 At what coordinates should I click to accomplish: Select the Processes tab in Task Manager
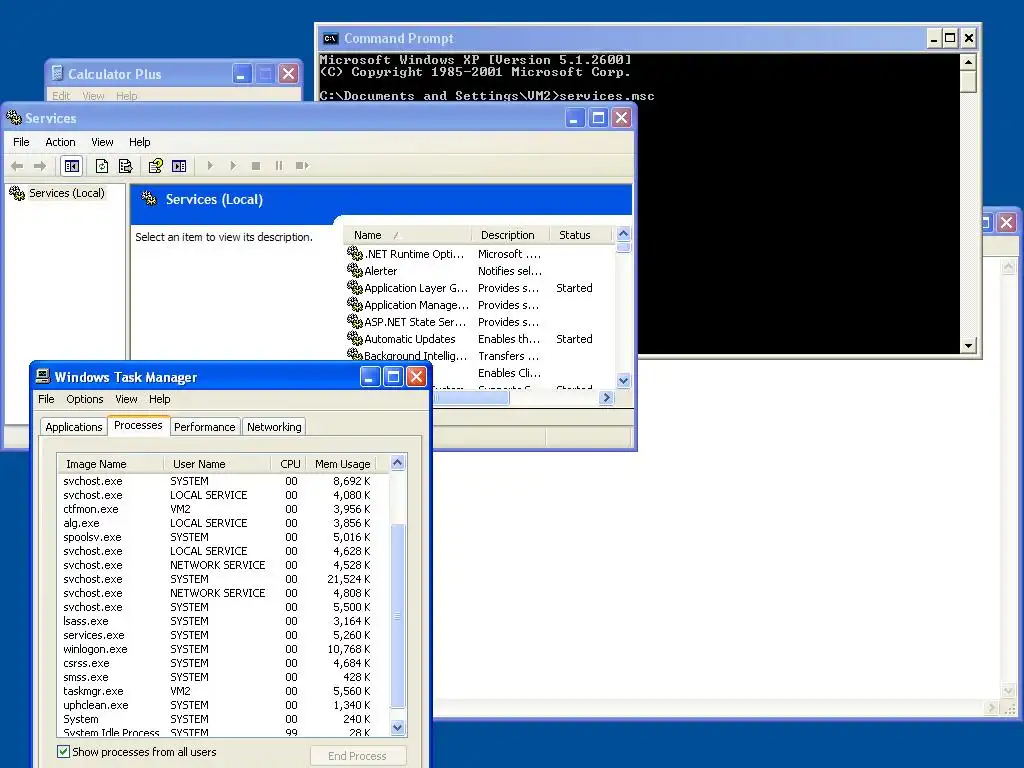pos(138,425)
